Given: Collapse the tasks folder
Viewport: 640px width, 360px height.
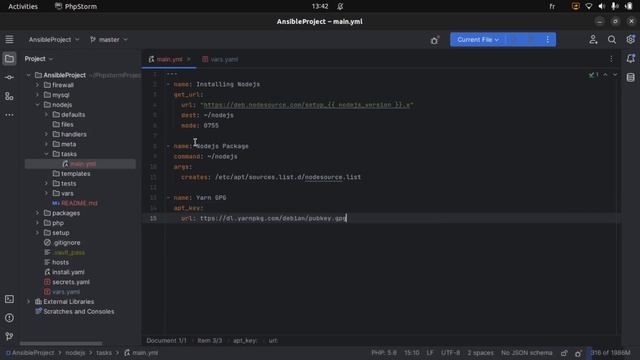Looking at the screenshot, I should pyautogui.click(x=47, y=154).
